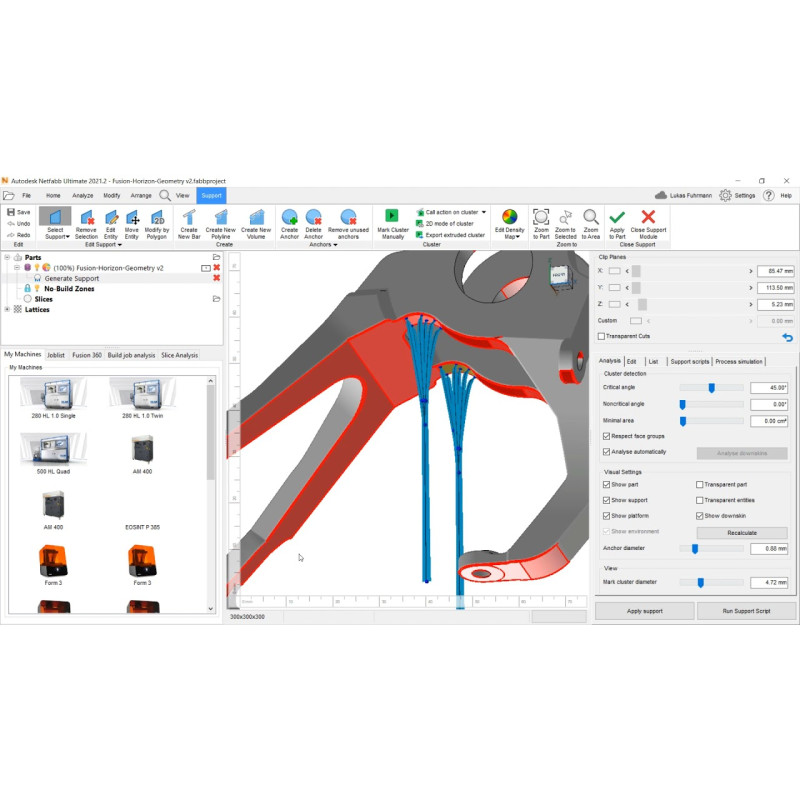Toggle the Respect face groups checkbox
This screenshot has height=800, width=800.
[x=607, y=437]
